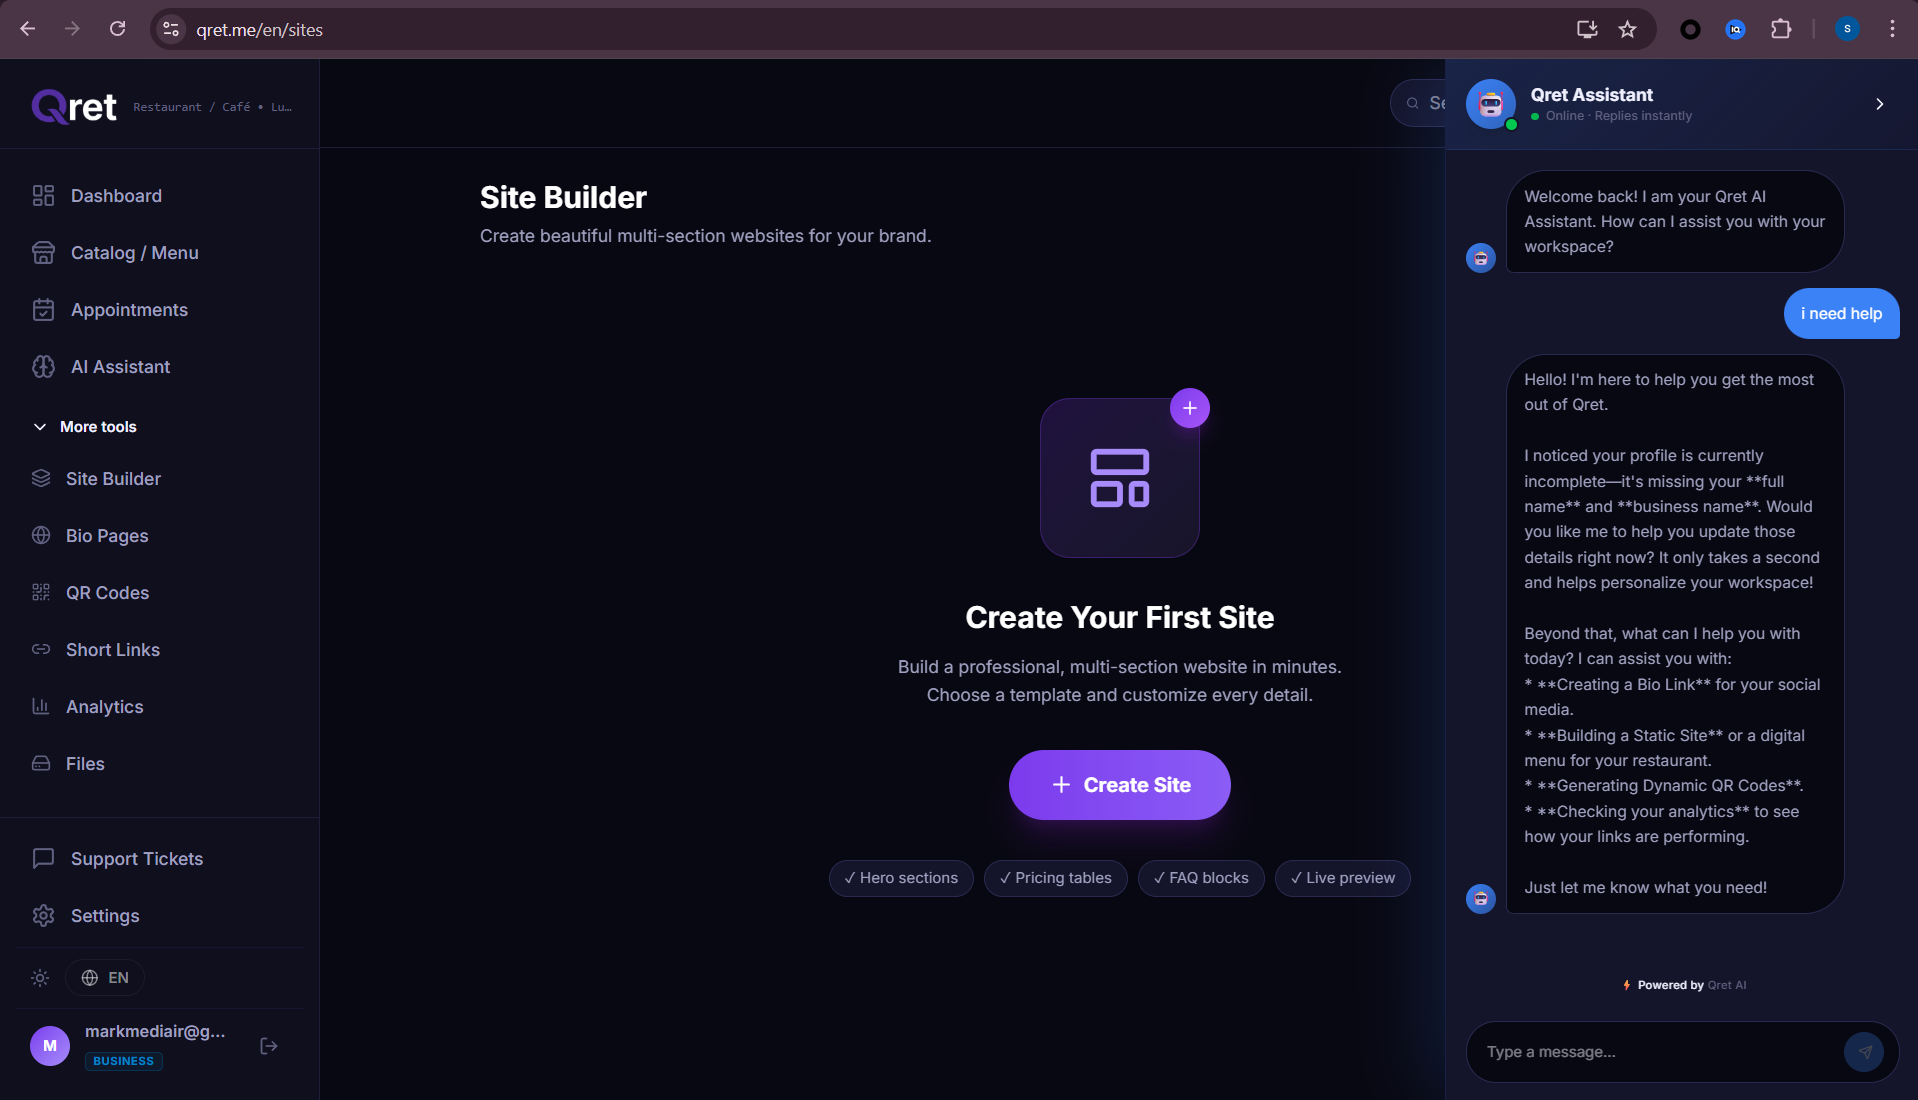Click the Qret AI powered-by link
The width and height of the screenshot is (1918, 1100).
point(1727,985)
